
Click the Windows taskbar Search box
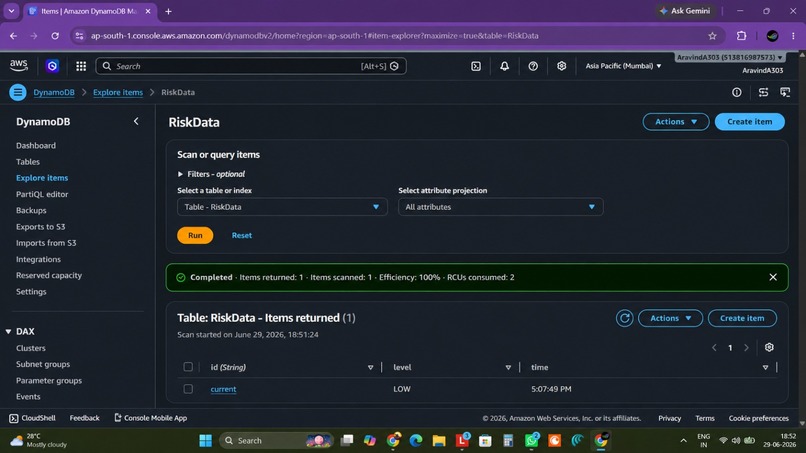click(277, 441)
